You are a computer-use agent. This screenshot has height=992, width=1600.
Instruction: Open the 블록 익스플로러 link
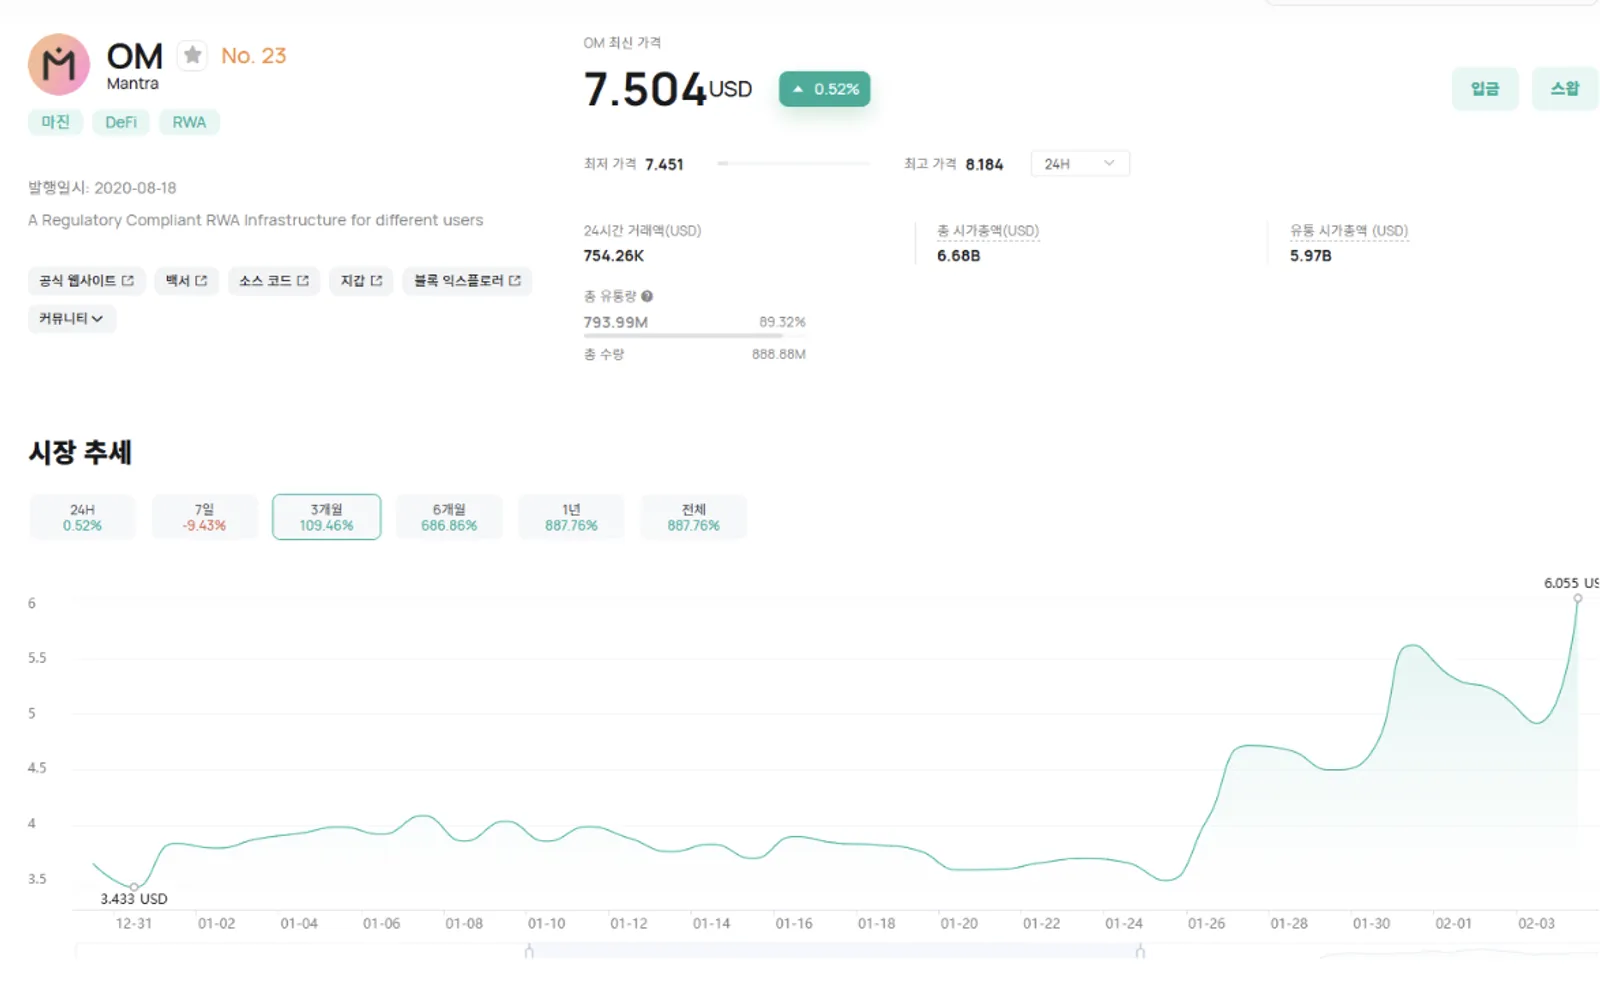click(x=467, y=281)
